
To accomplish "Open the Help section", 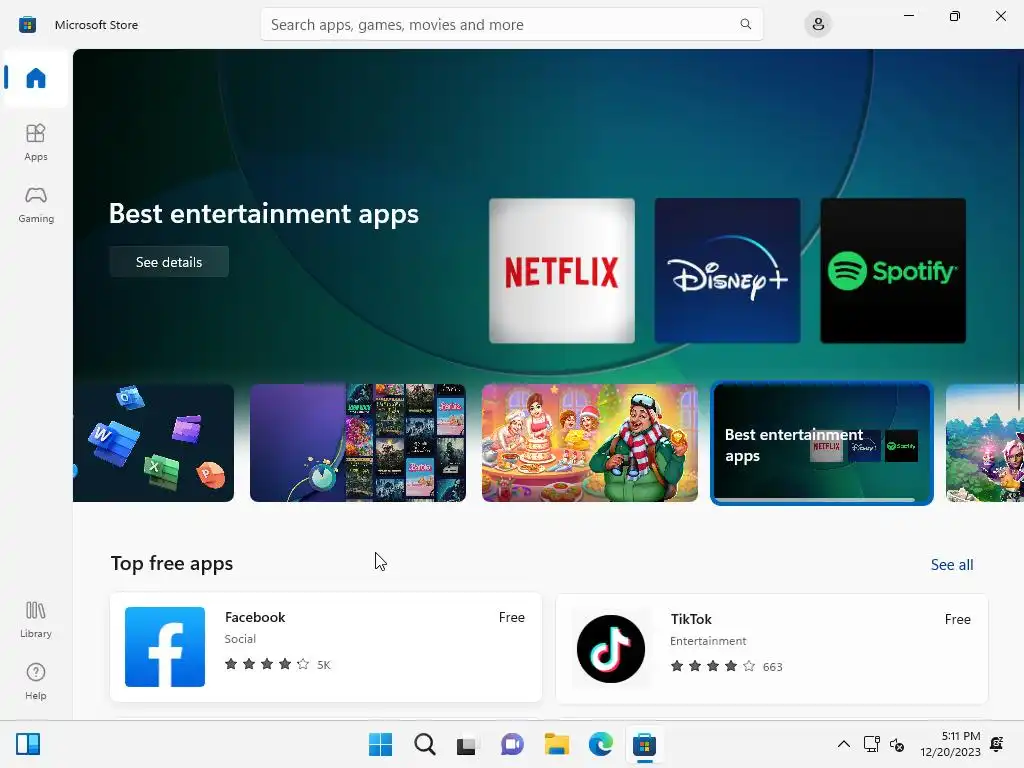I will tap(36, 682).
